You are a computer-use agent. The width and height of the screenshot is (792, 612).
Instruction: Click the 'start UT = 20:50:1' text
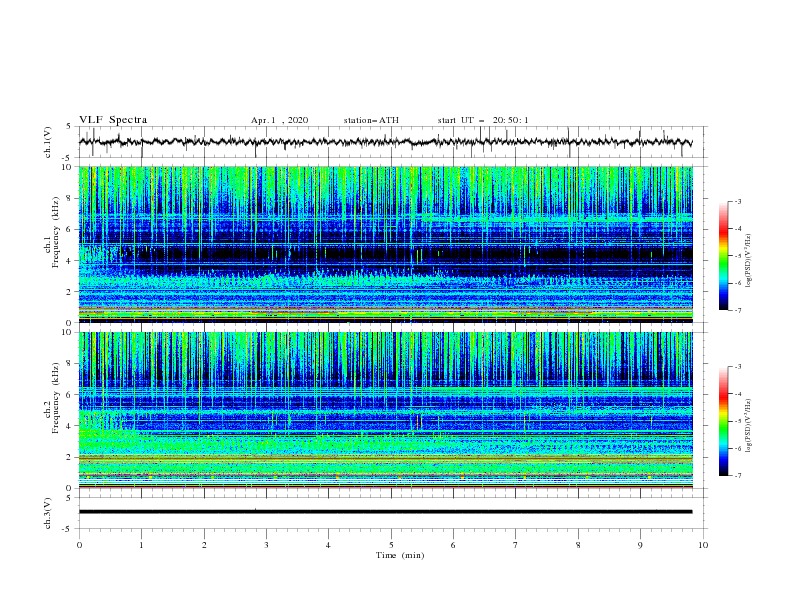483,120
